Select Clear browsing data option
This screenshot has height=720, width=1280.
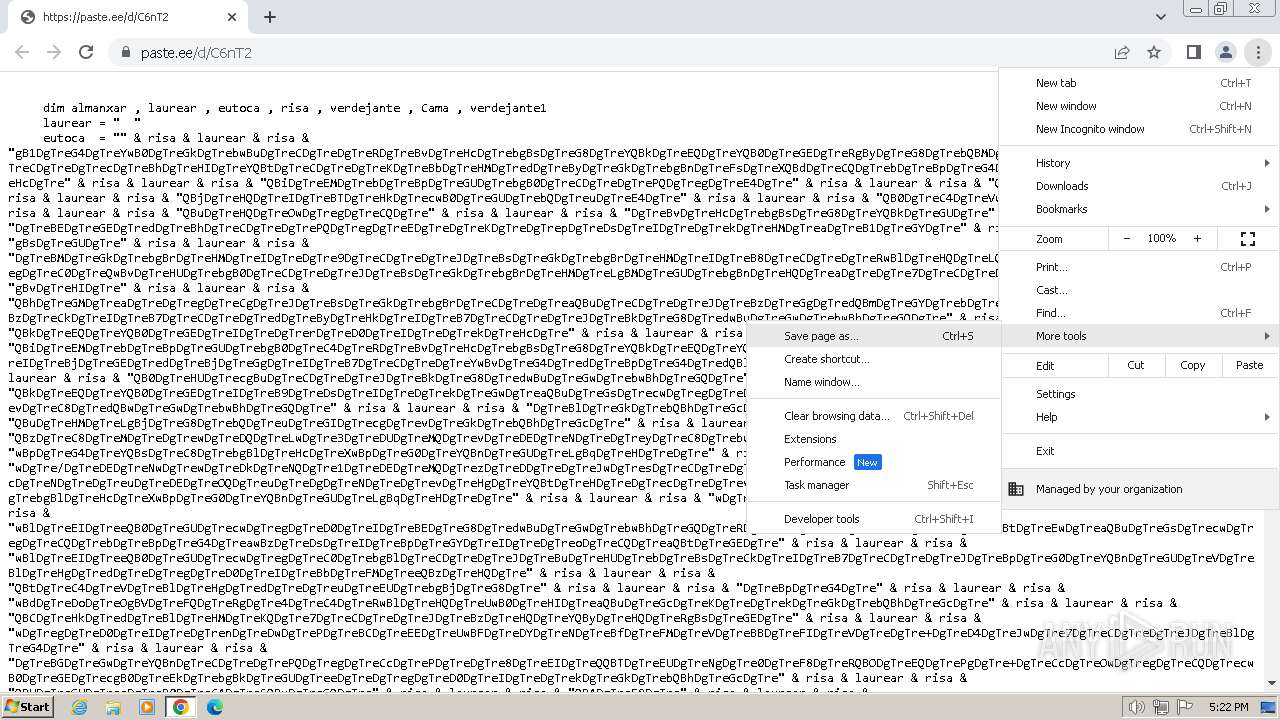pyautogui.click(x=874, y=416)
